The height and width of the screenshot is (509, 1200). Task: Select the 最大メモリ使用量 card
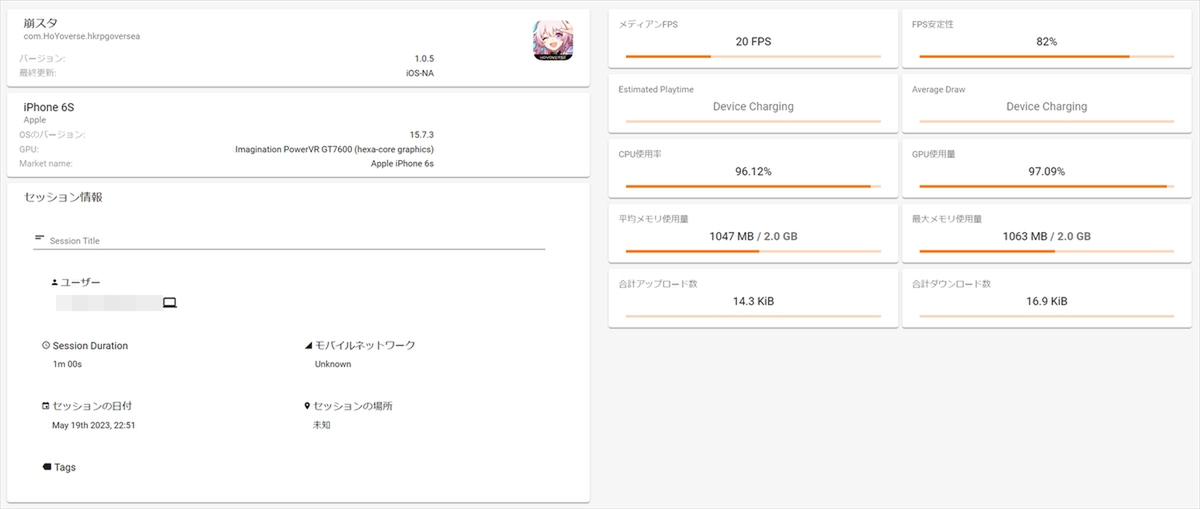click(x=1046, y=232)
